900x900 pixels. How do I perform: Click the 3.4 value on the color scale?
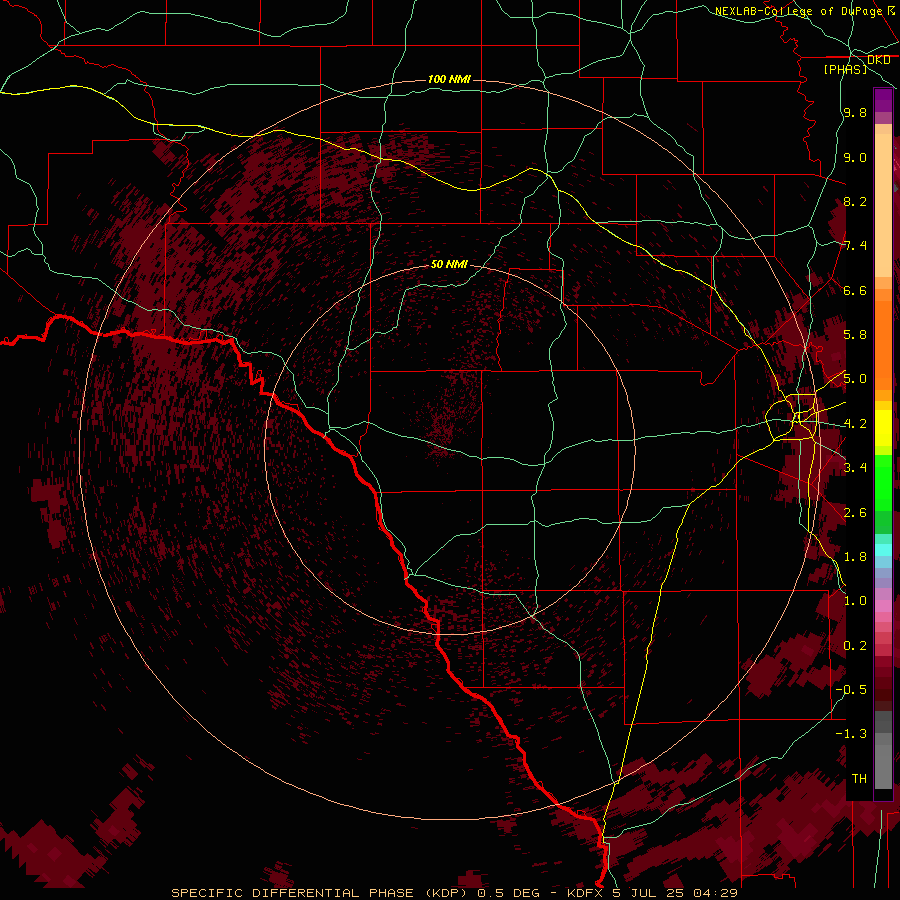(x=855, y=467)
